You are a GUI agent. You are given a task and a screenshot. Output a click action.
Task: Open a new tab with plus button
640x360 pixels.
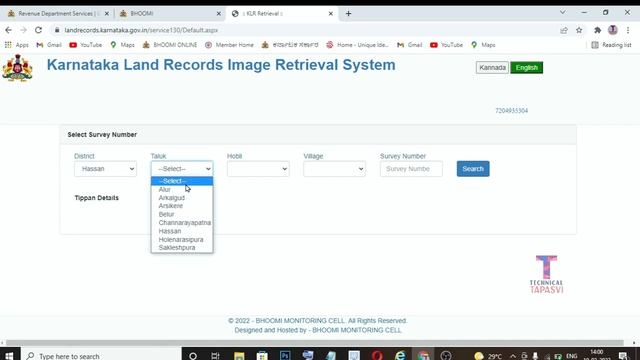click(348, 13)
